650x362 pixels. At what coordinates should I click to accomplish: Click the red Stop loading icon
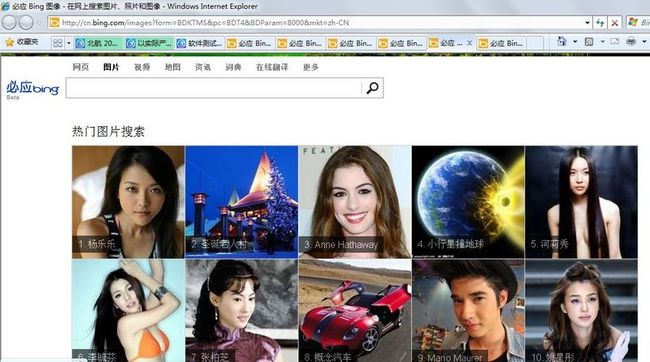click(615, 23)
